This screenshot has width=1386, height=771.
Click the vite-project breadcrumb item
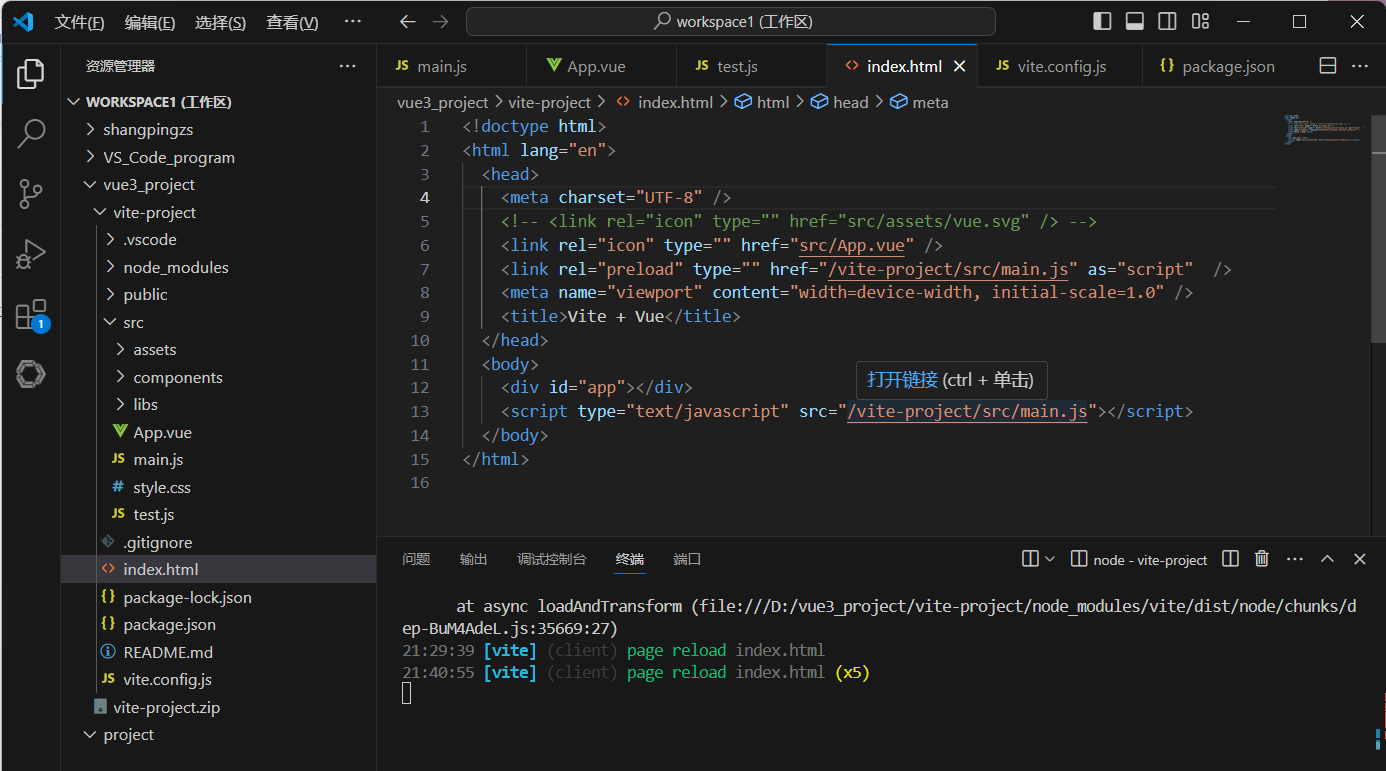pyautogui.click(x=550, y=102)
